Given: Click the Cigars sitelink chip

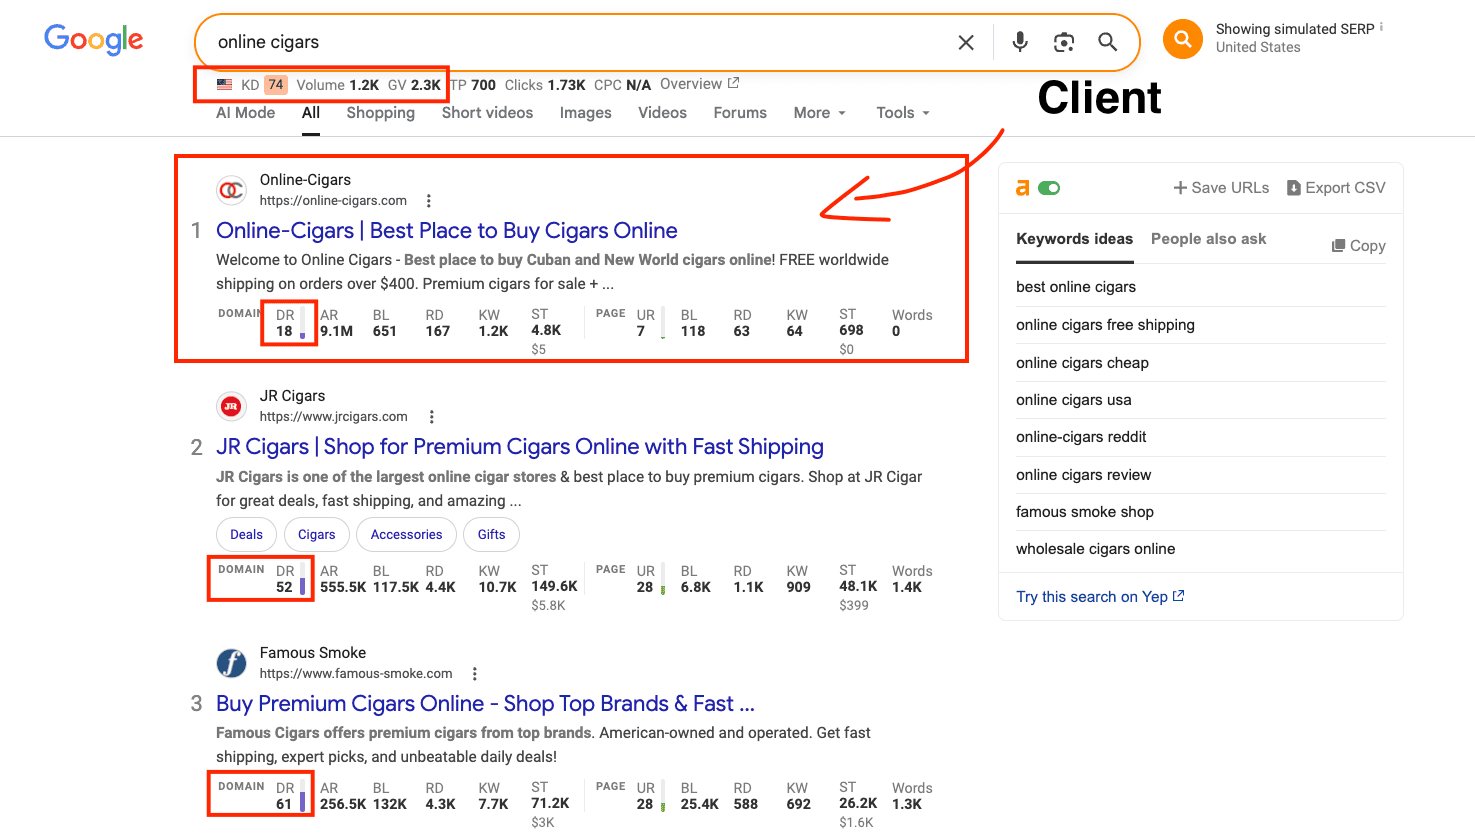Looking at the screenshot, I should click(316, 535).
